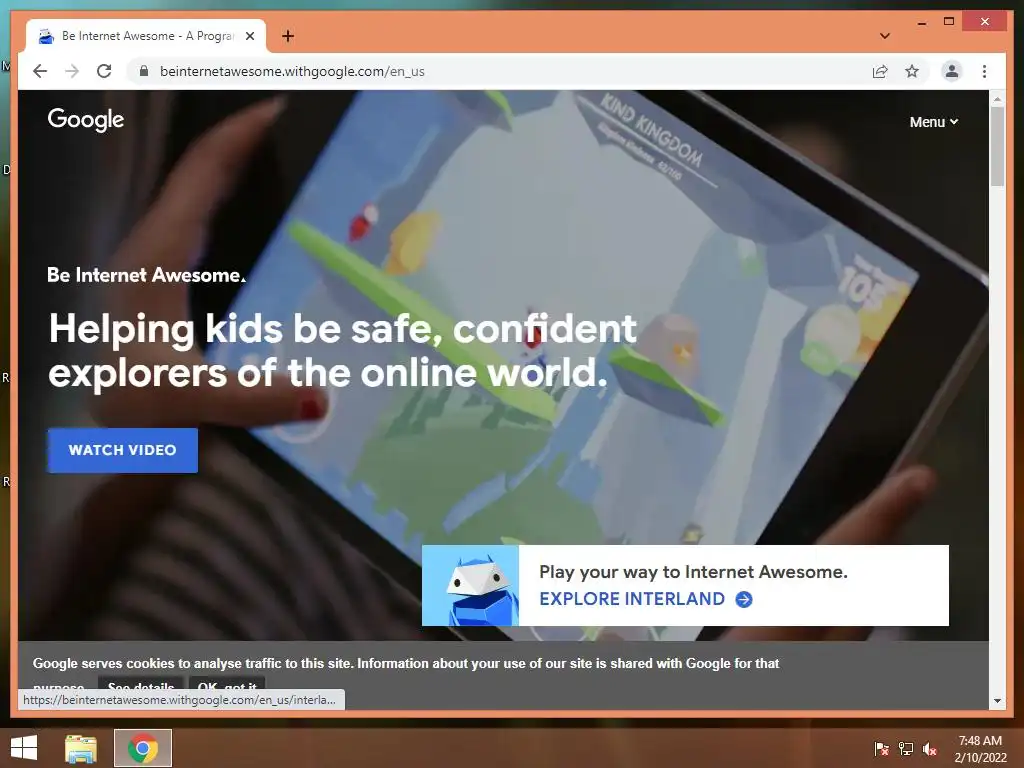
Task: Open the Chrome profile avatar
Action: [952, 71]
